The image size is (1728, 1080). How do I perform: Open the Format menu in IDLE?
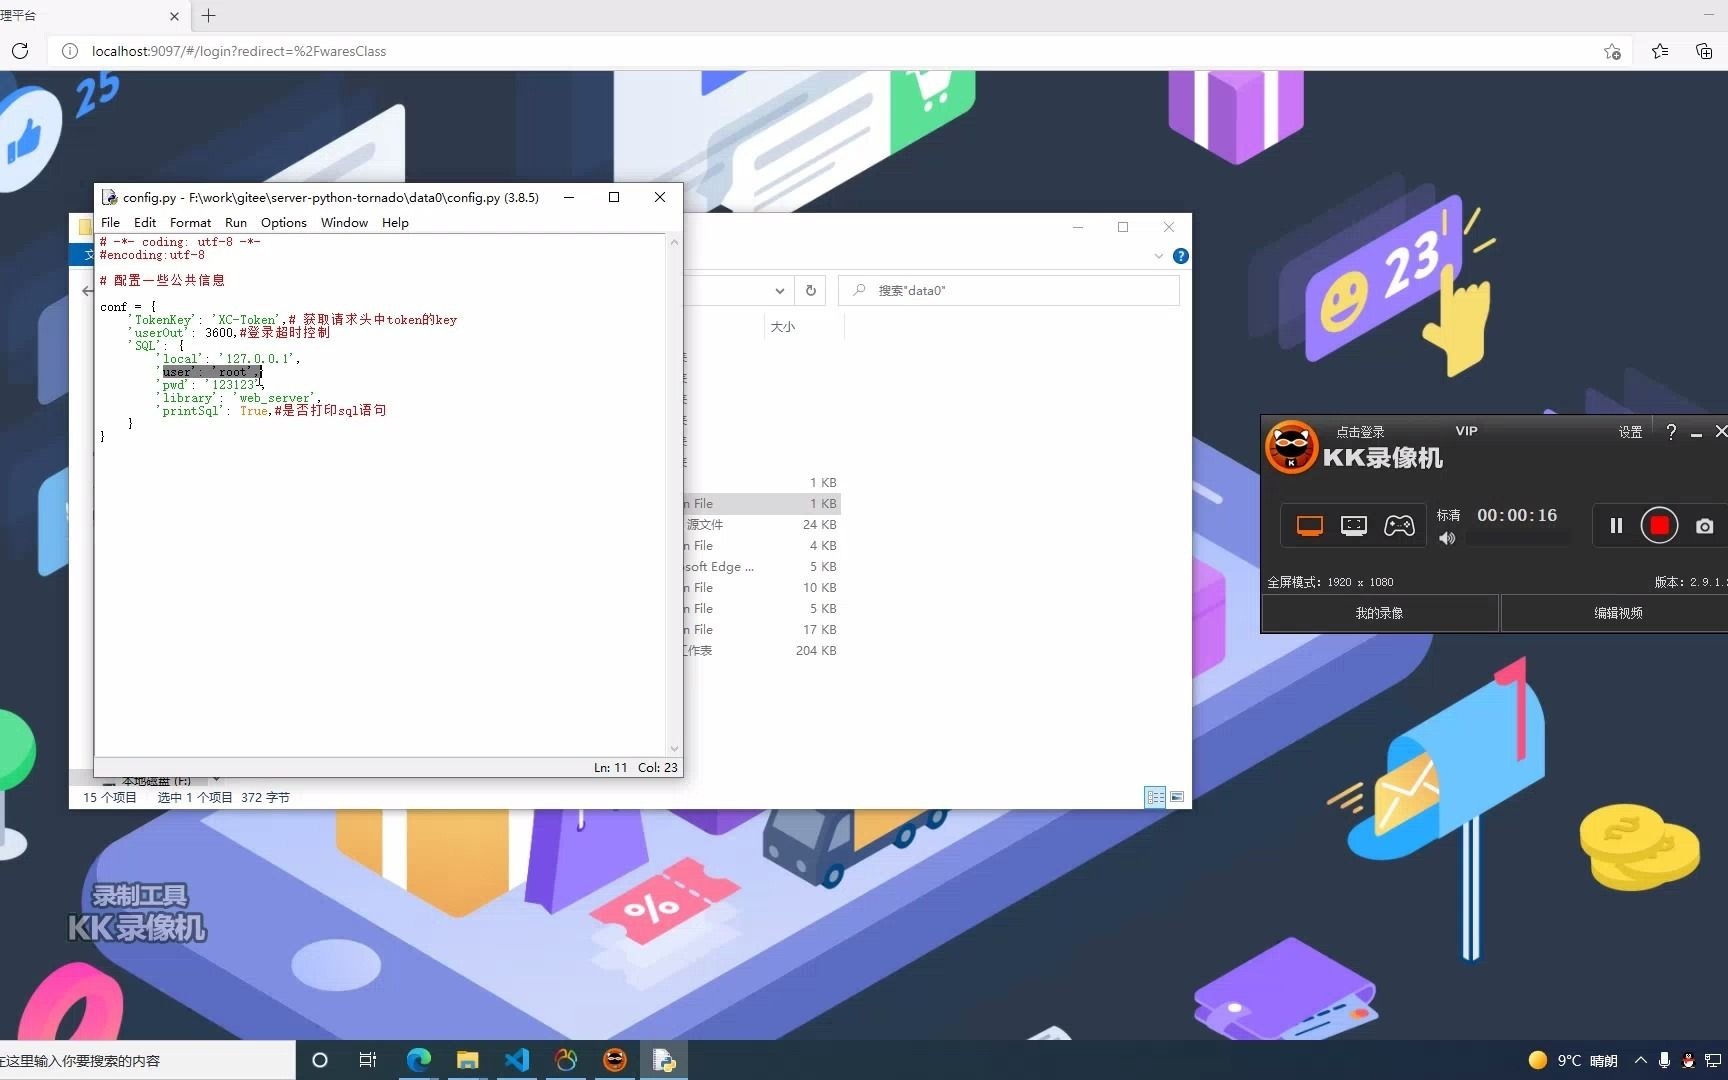(190, 223)
